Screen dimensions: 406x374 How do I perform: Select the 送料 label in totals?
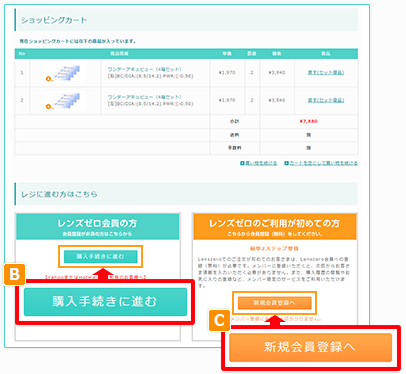coord(234,135)
